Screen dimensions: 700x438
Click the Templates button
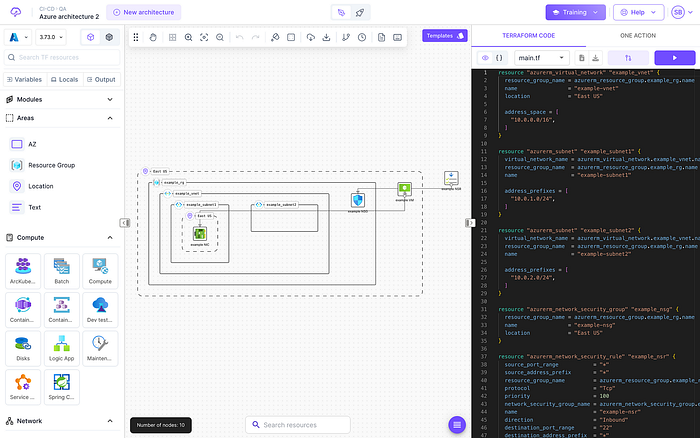pos(445,36)
